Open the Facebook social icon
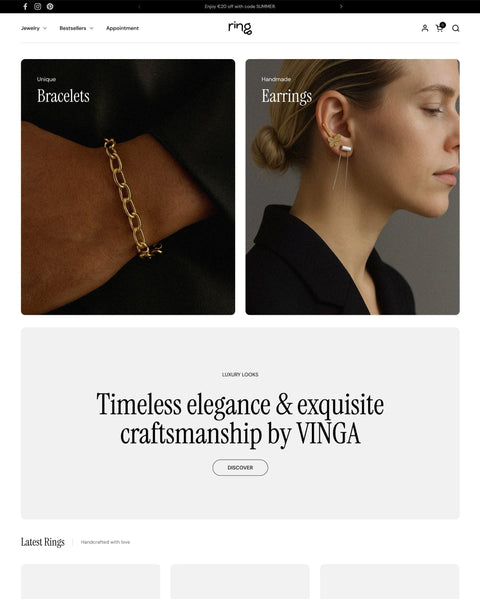The width and height of the screenshot is (480, 599). coord(25,6)
